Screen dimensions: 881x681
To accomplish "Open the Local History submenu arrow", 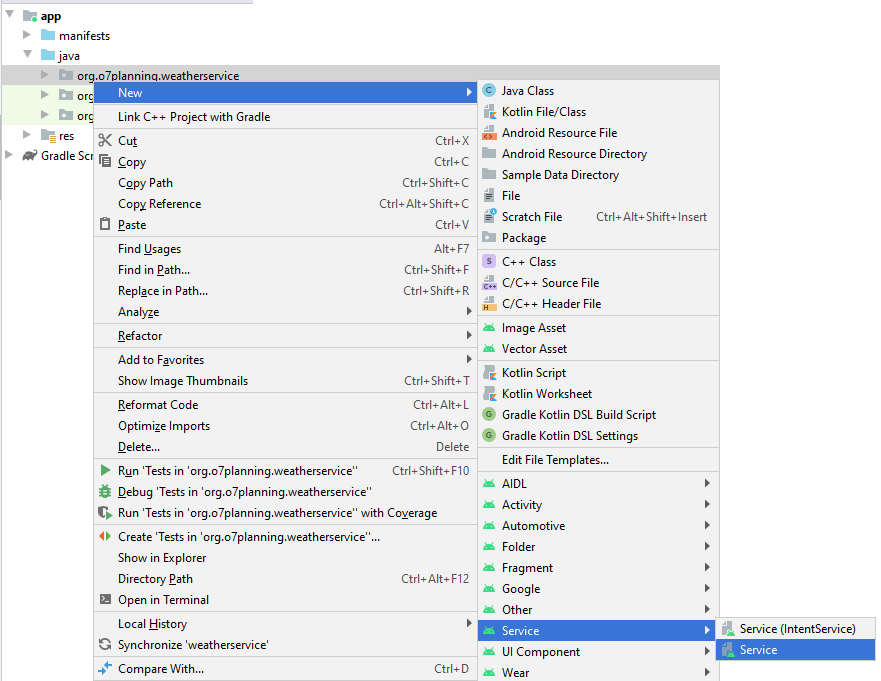I will 469,623.
